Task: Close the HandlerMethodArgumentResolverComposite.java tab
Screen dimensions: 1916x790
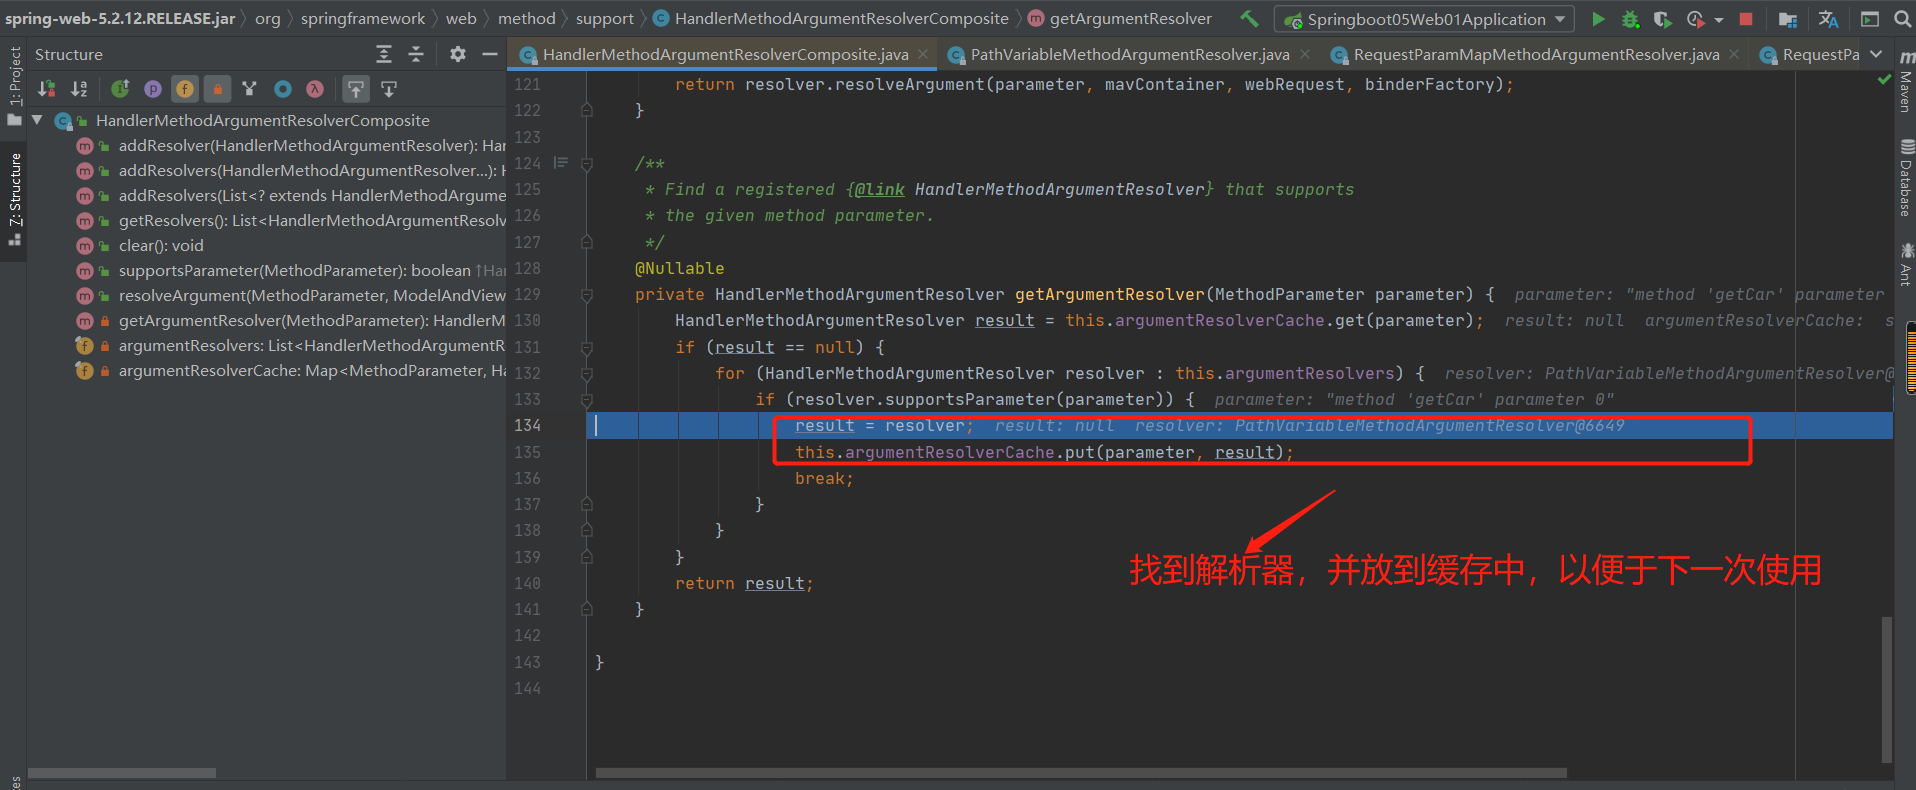Action: click(x=923, y=54)
